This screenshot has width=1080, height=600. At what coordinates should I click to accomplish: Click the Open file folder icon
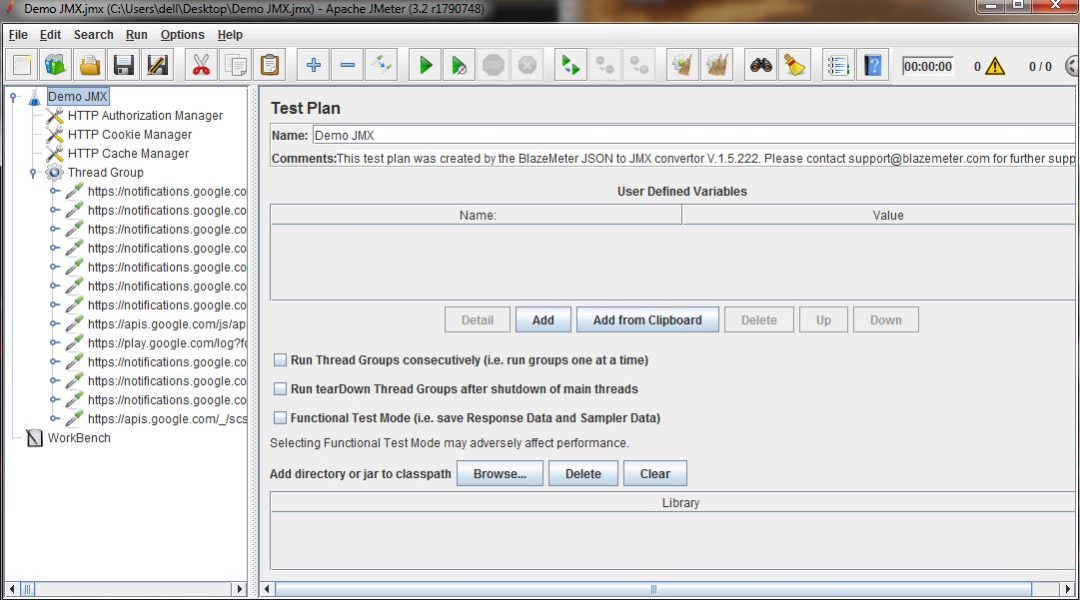[90, 65]
